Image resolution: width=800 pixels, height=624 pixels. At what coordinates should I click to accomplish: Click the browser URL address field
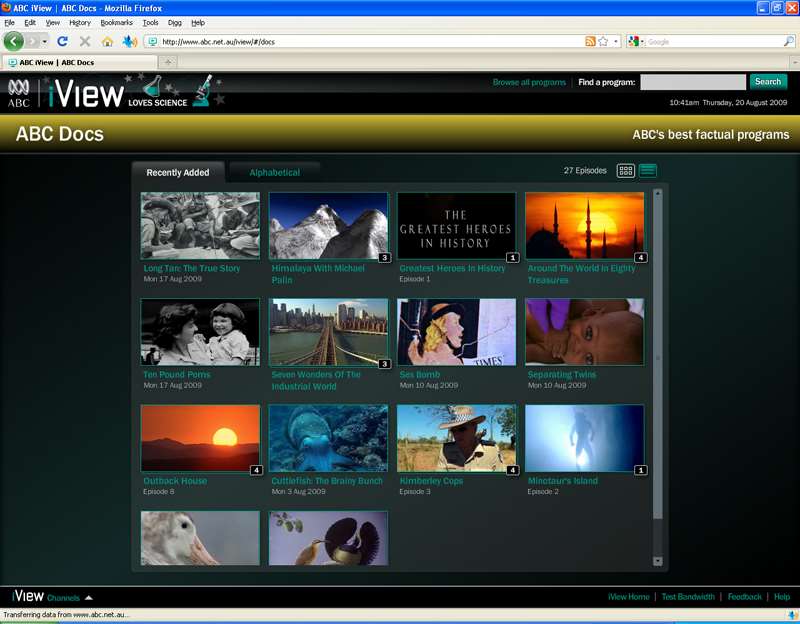pyautogui.click(x=372, y=41)
